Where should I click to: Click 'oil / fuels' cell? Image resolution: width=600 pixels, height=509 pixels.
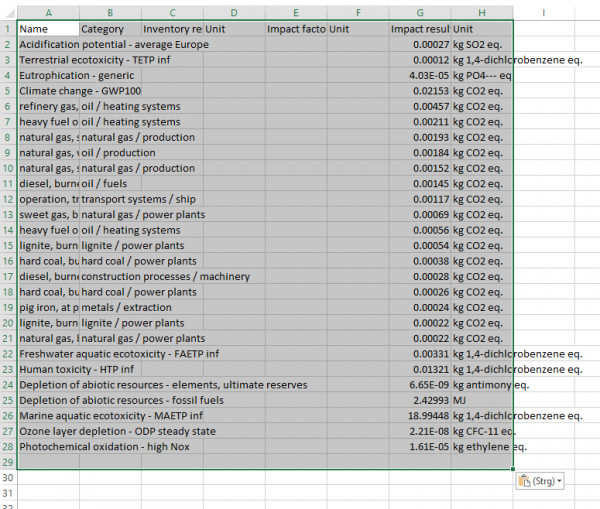click(110, 184)
